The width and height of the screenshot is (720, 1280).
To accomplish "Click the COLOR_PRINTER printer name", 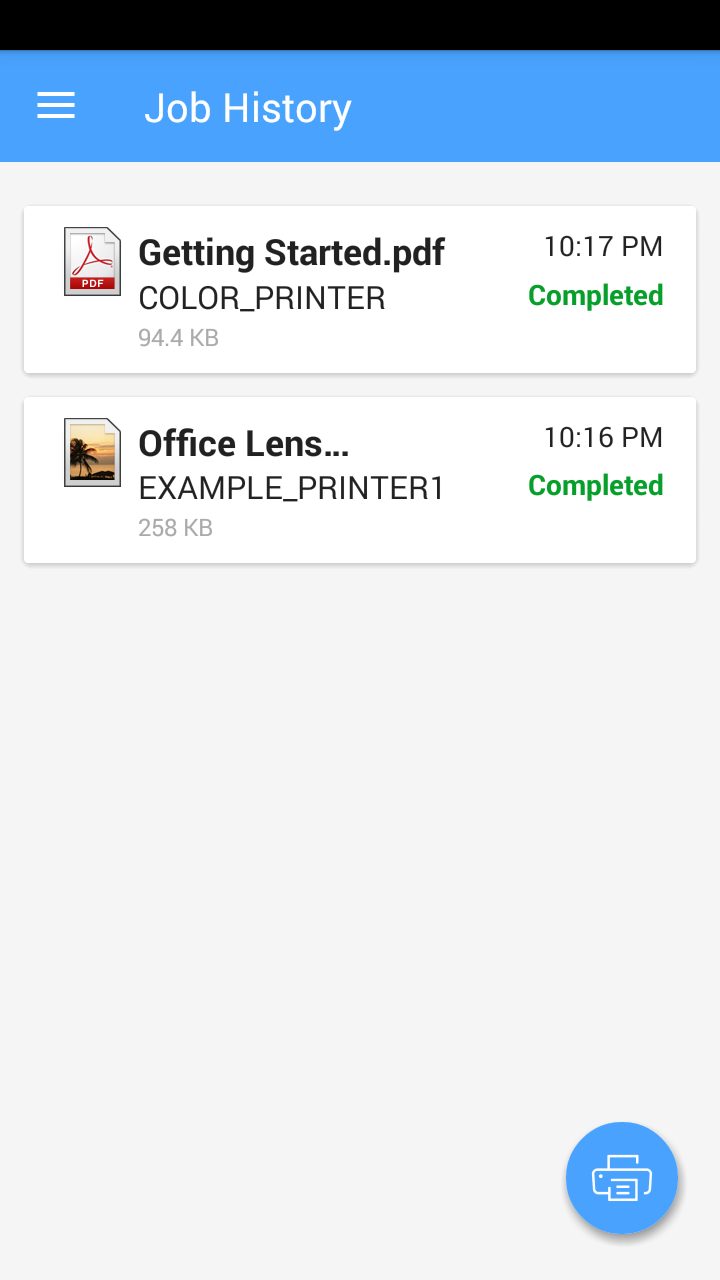I will click(261, 298).
